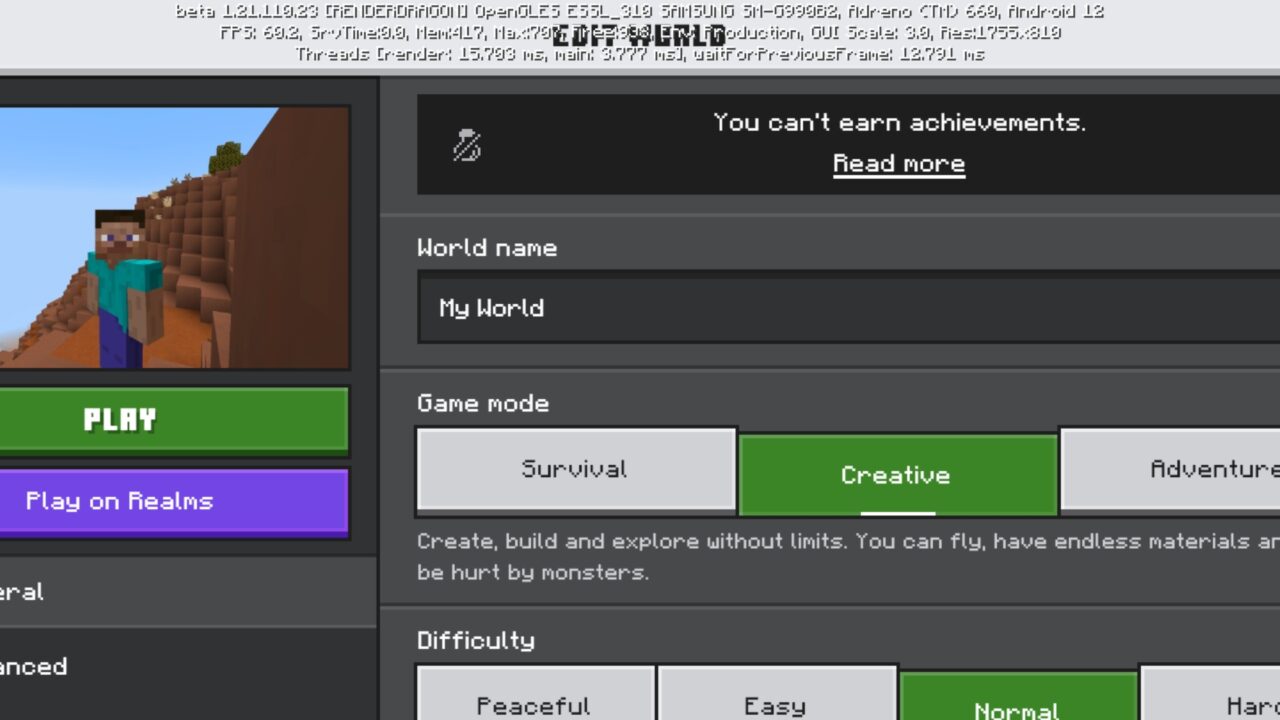Choose Survival game mode
This screenshot has height=720, width=1280.
[x=575, y=469]
